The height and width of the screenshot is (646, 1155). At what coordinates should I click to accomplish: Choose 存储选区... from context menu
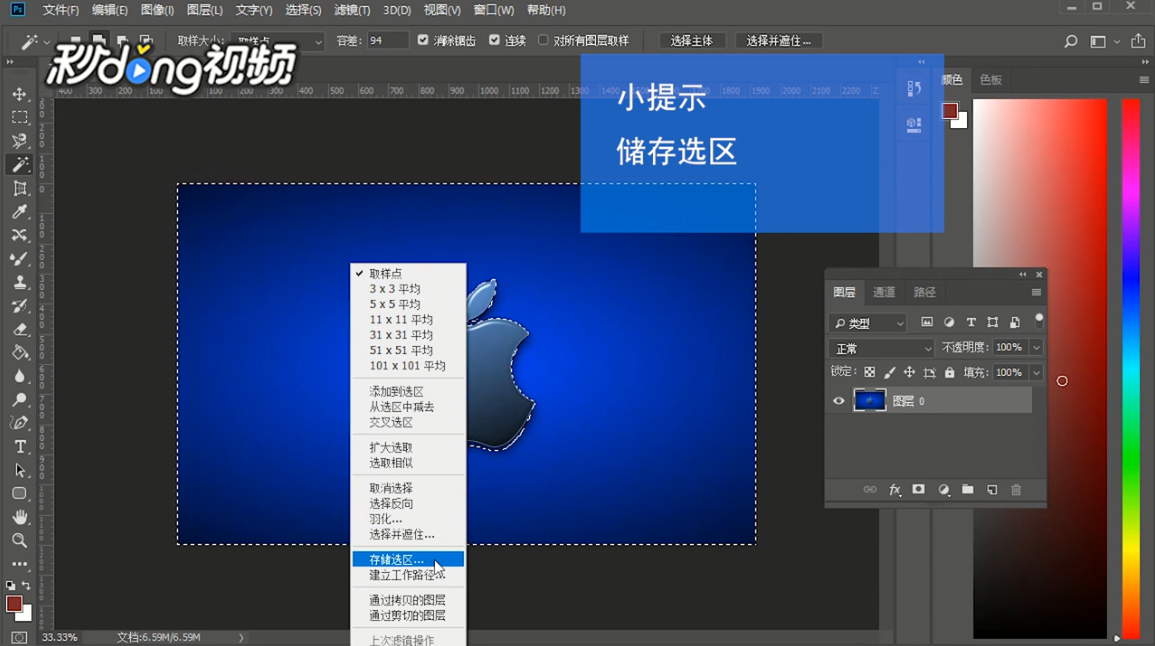coord(408,560)
